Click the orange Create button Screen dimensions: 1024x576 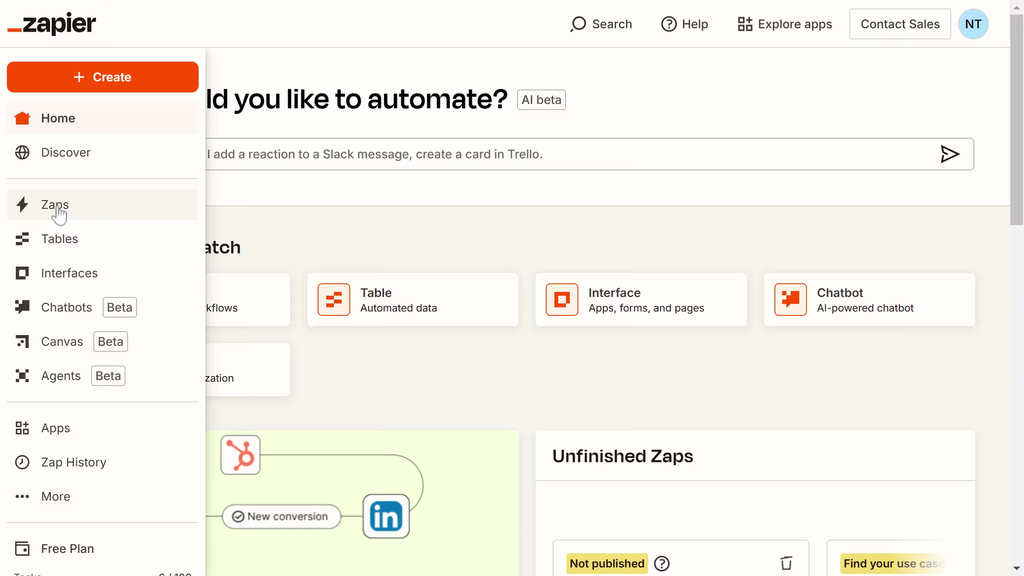click(102, 77)
